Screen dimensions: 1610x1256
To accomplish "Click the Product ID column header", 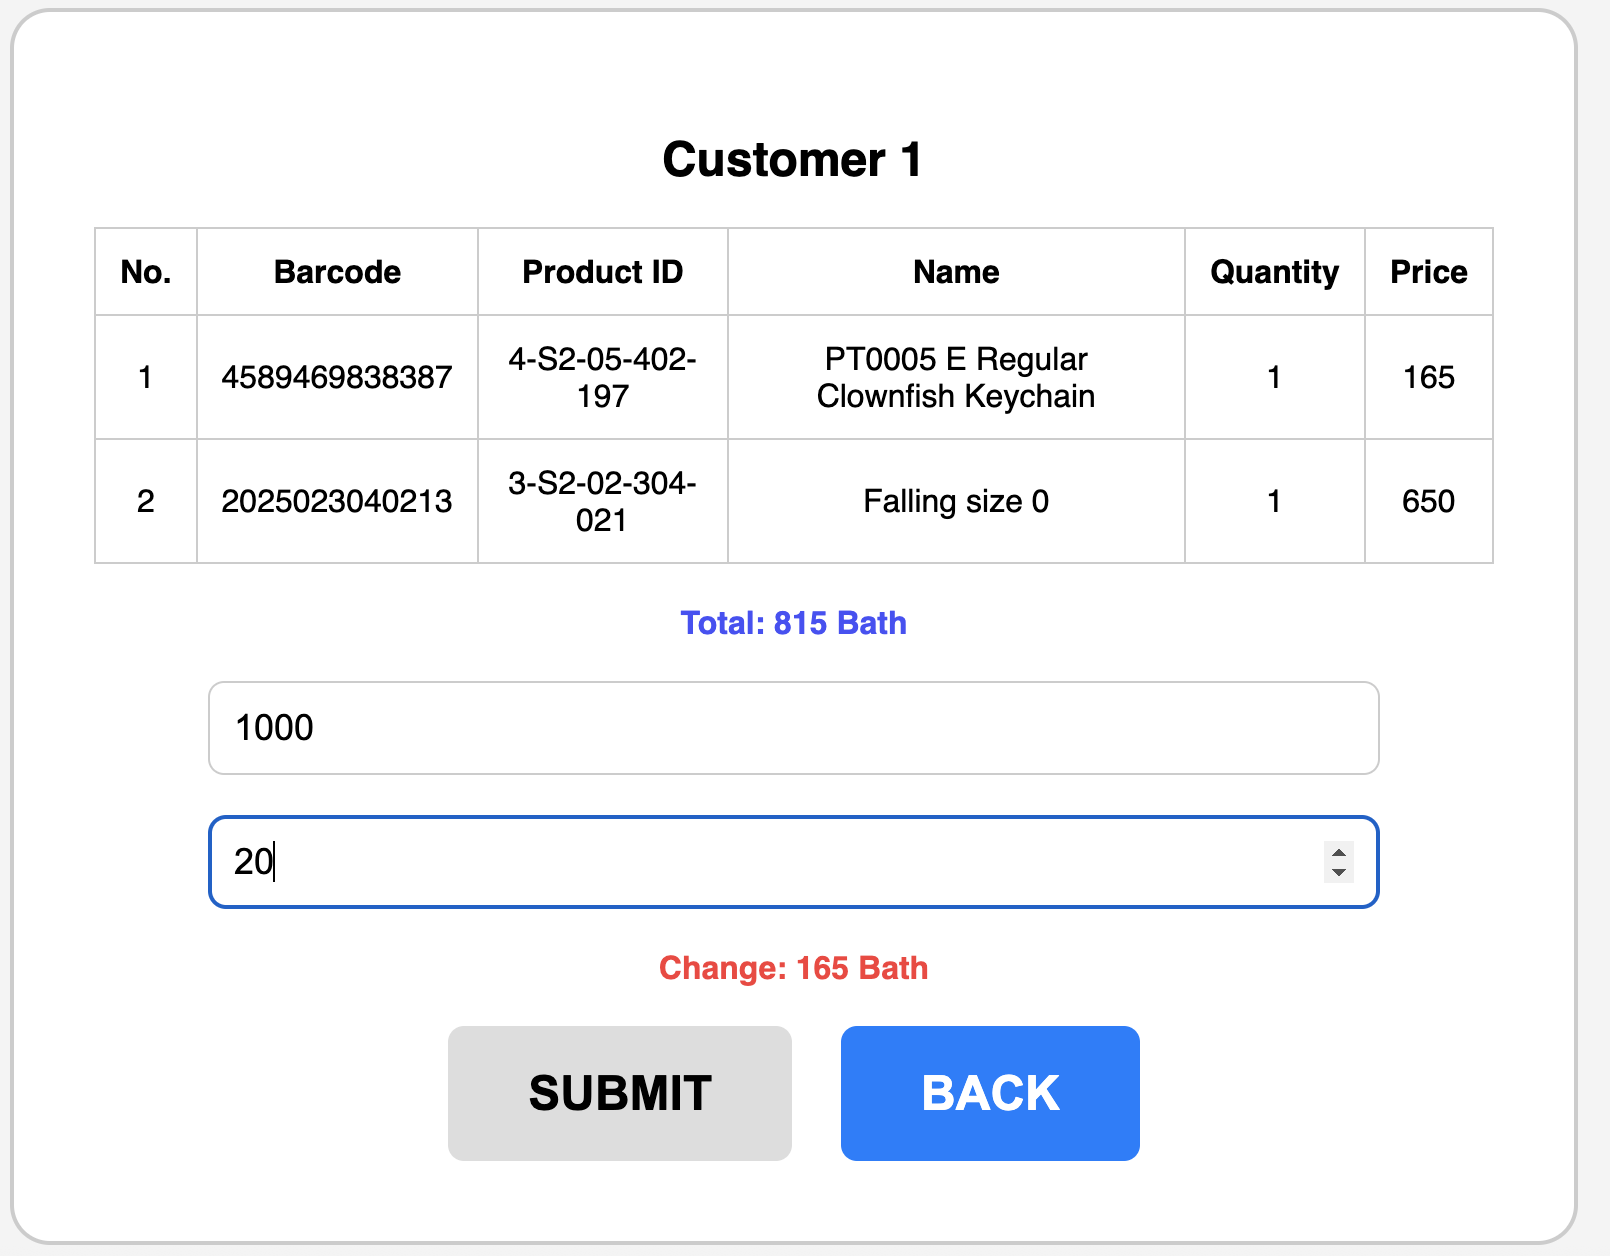I will [x=602, y=272].
